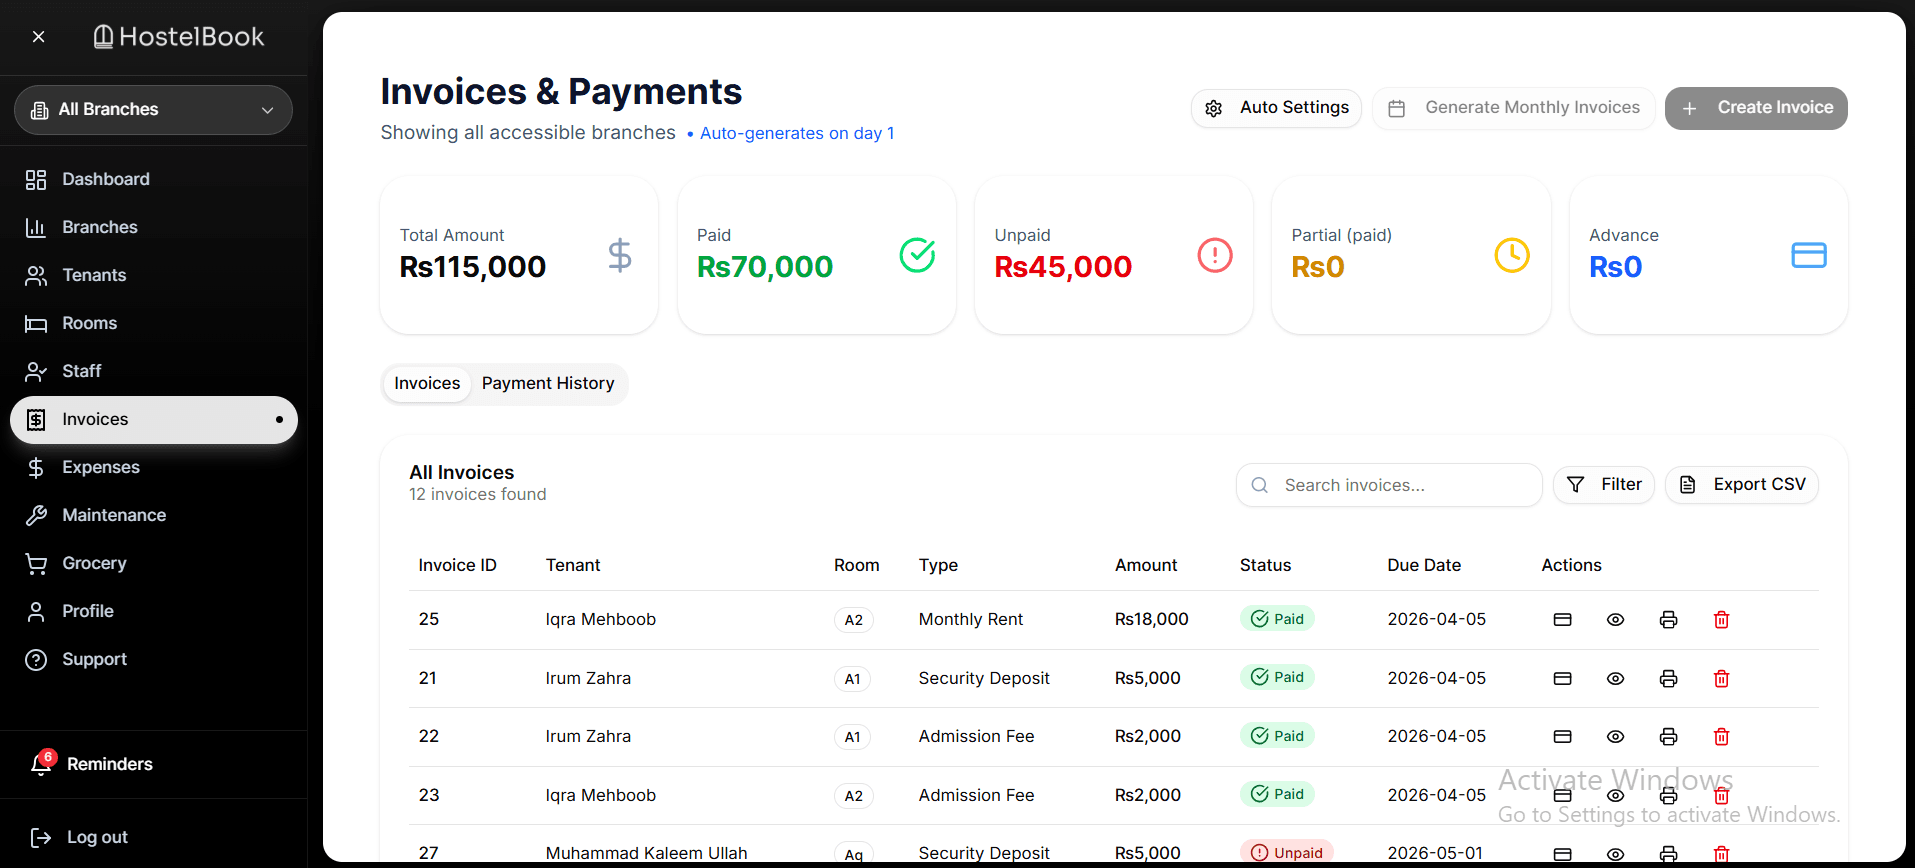The width and height of the screenshot is (1915, 868).
Task: Open the Filter options
Action: point(1604,485)
